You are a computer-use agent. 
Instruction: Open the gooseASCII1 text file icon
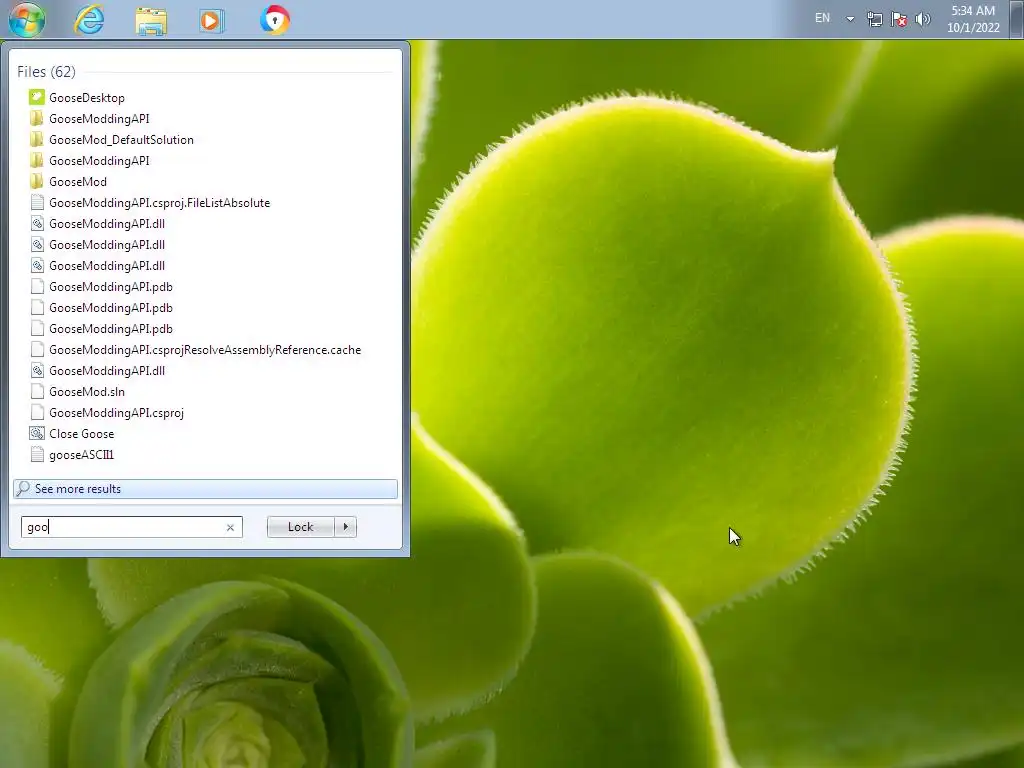coord(37,455)
